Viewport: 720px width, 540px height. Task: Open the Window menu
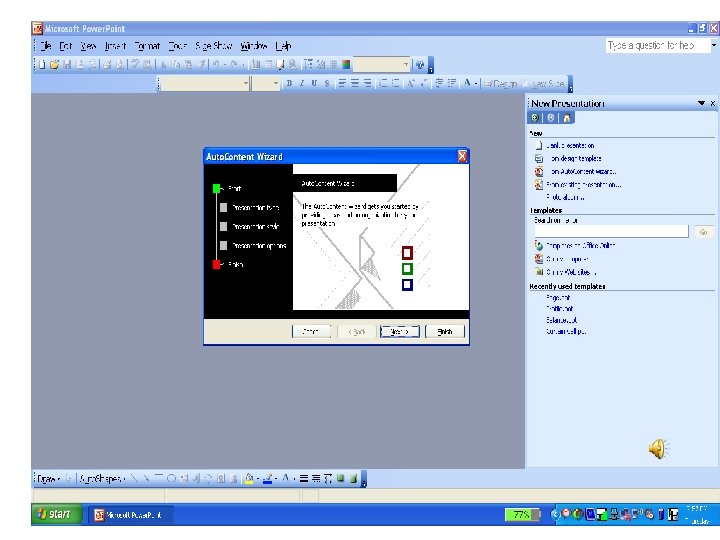[253, 45]
